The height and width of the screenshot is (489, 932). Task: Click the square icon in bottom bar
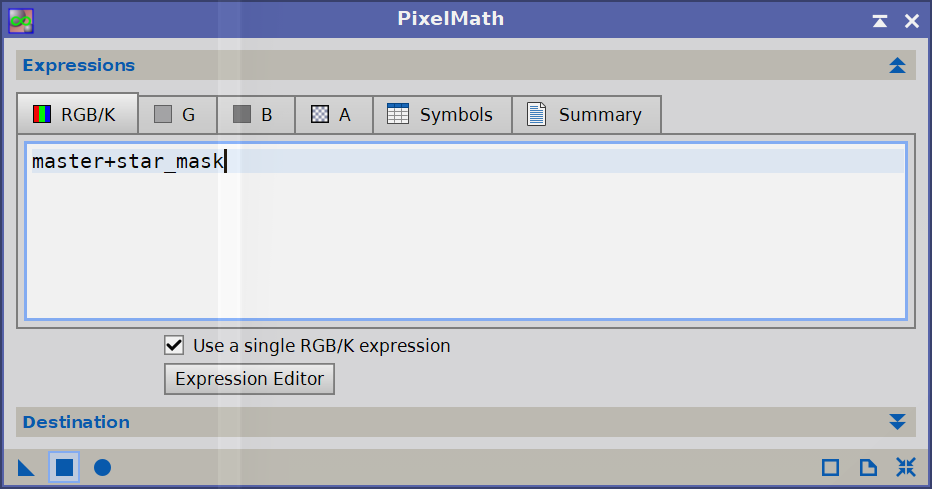click(x=830, y=467)
